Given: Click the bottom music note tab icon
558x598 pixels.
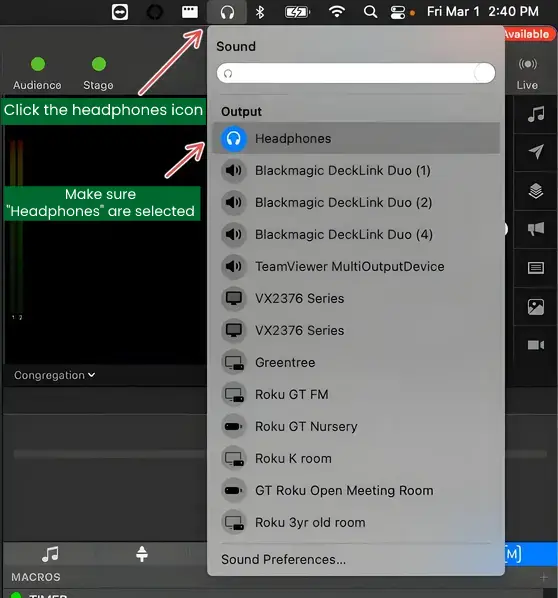Looking at the screenshot, I should pos(50,554).
